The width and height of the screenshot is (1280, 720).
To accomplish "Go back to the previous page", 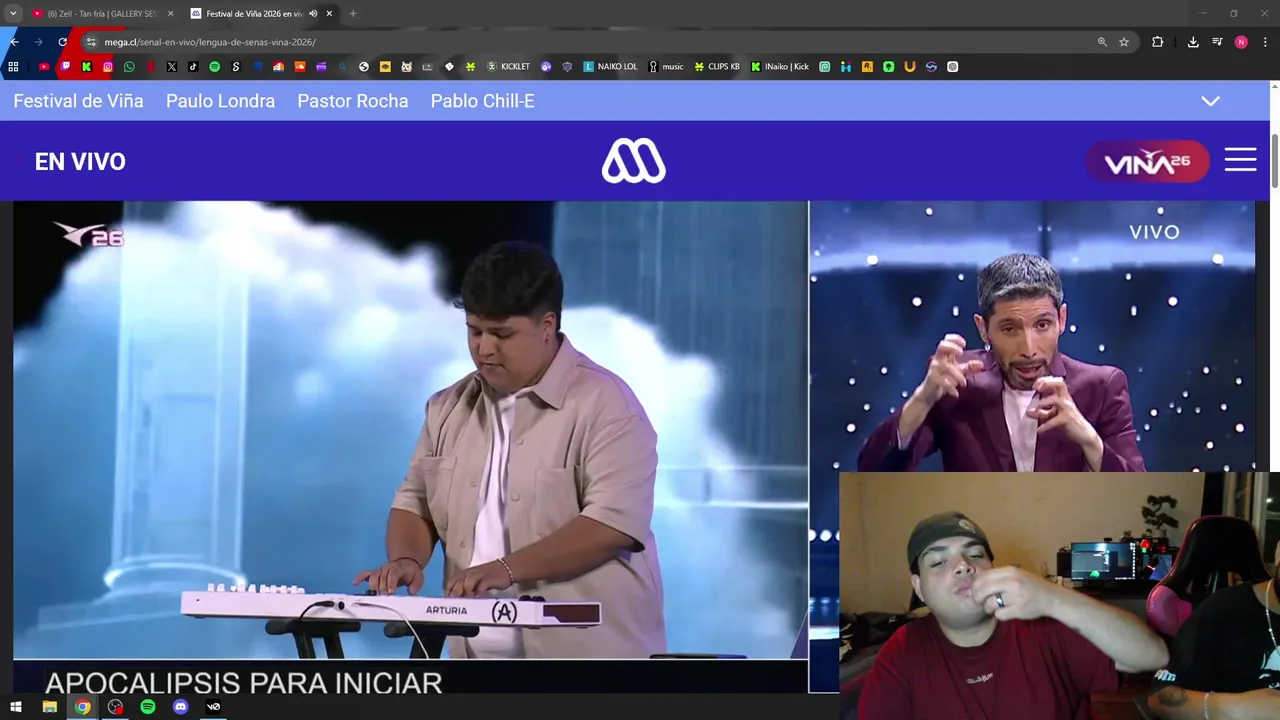I will pos(14,42).
